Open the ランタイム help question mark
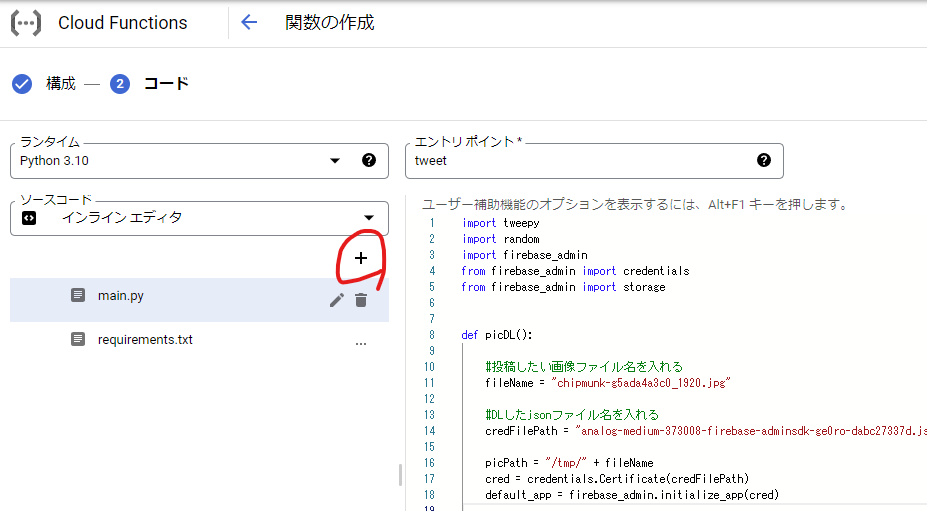 click(369, 160)
